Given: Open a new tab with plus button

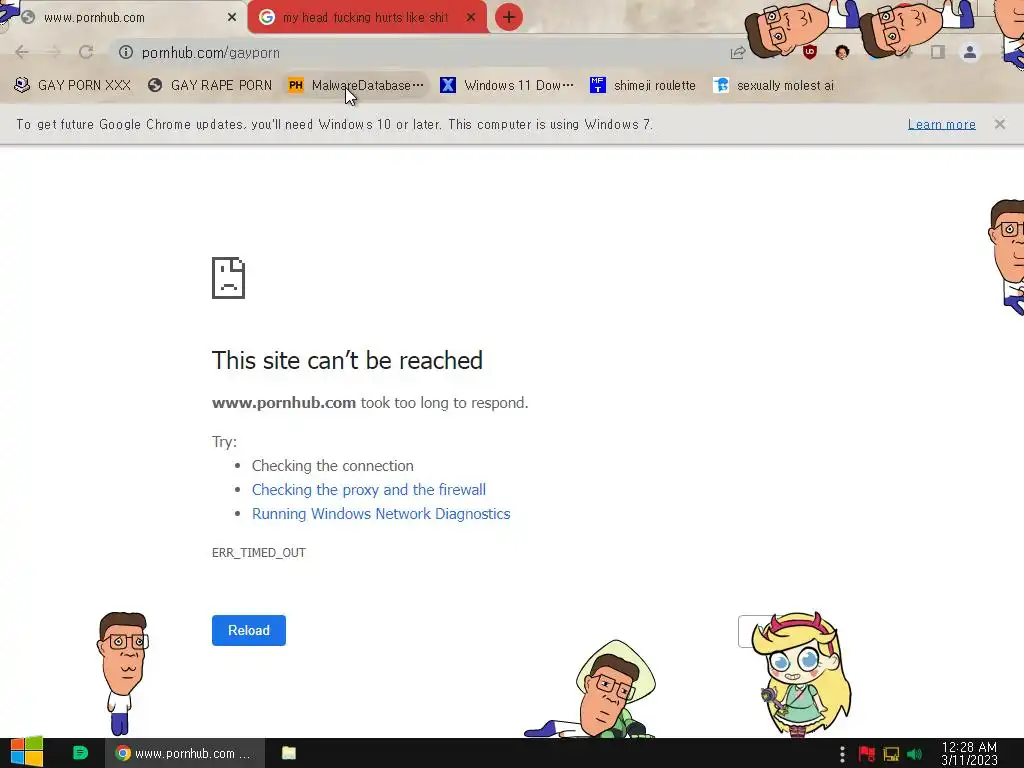Looking at the screenshot, I should [509, 18].
